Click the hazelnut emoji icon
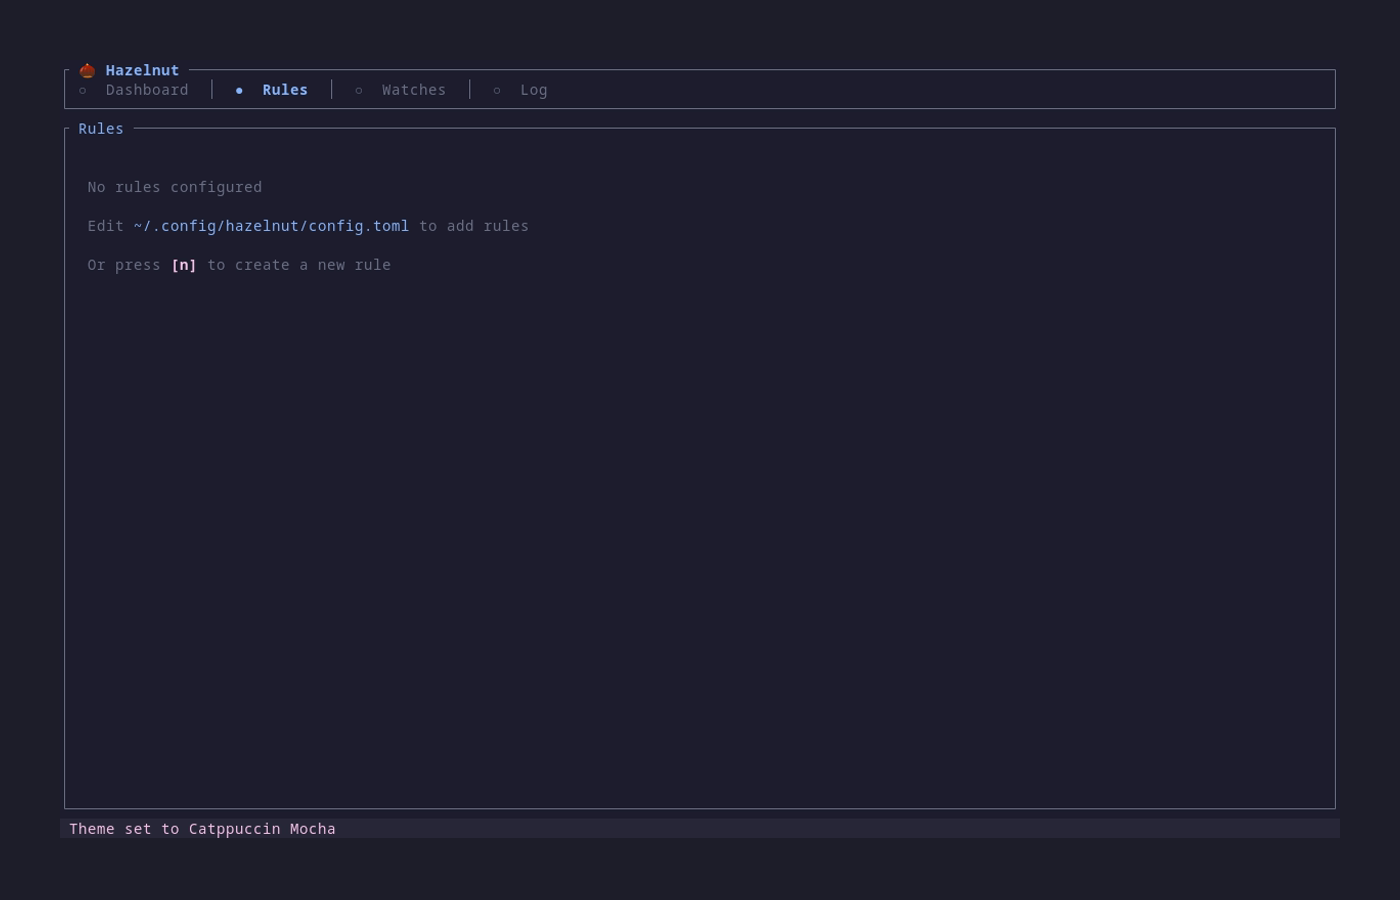 pos(87,70)
